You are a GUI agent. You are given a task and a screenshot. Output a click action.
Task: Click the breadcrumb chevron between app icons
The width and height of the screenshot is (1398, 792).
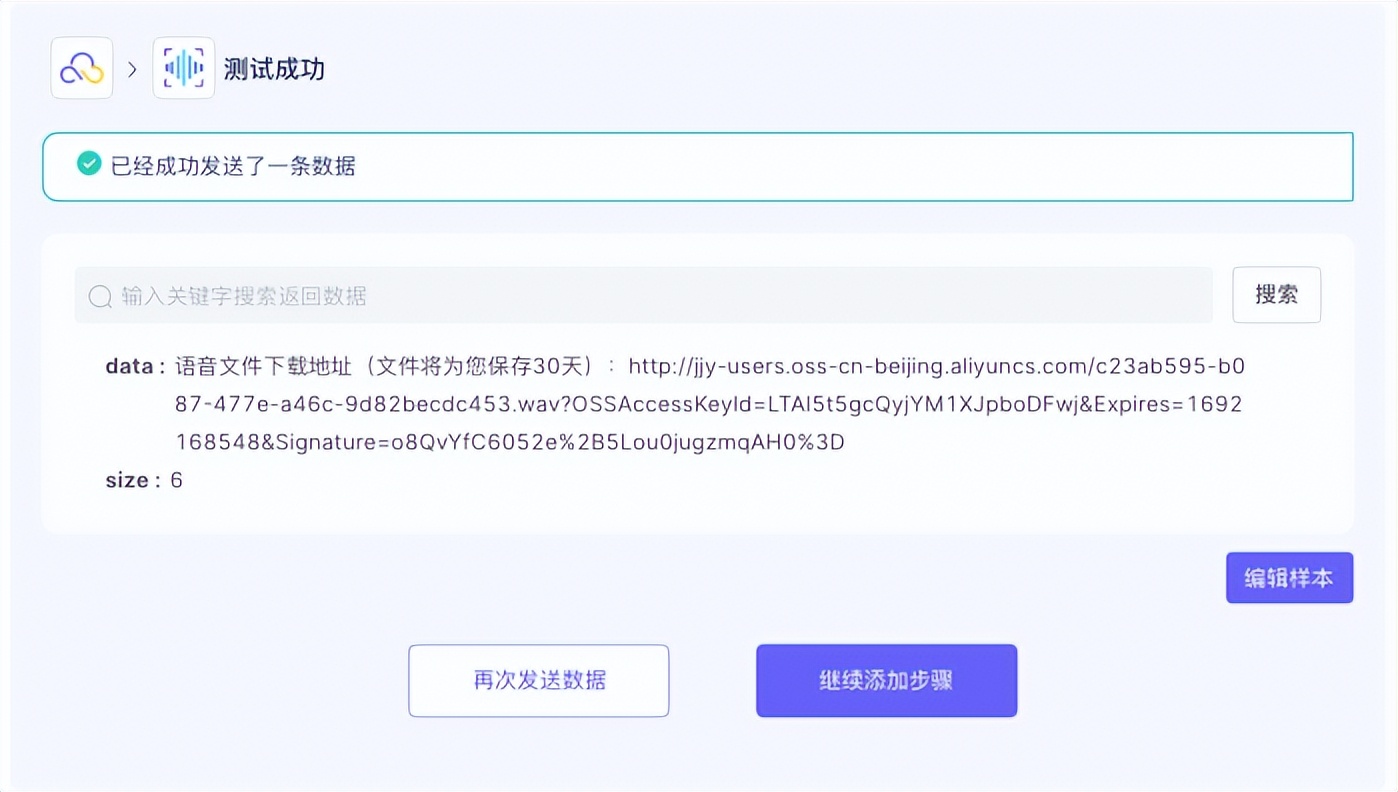tap(132, 69)
